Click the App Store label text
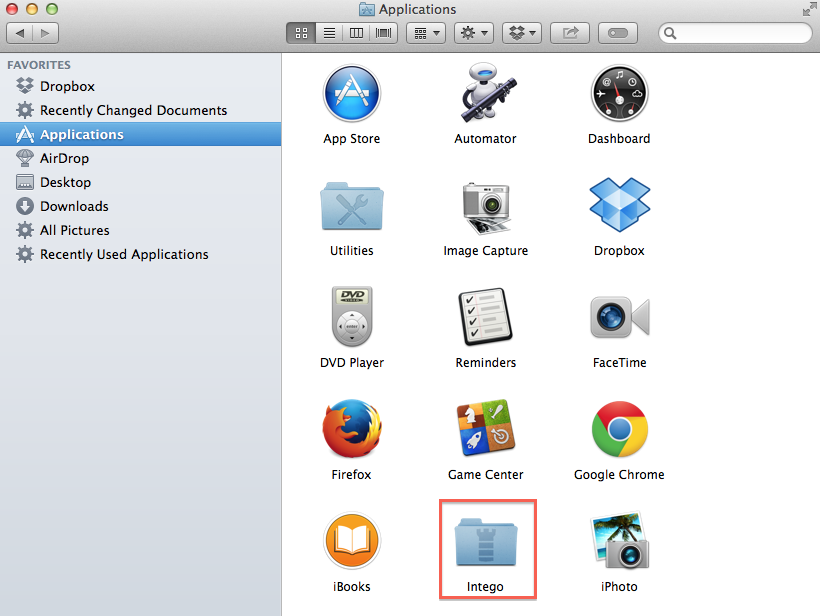Viewport: 820px width, 616px height. pos(351,139)
